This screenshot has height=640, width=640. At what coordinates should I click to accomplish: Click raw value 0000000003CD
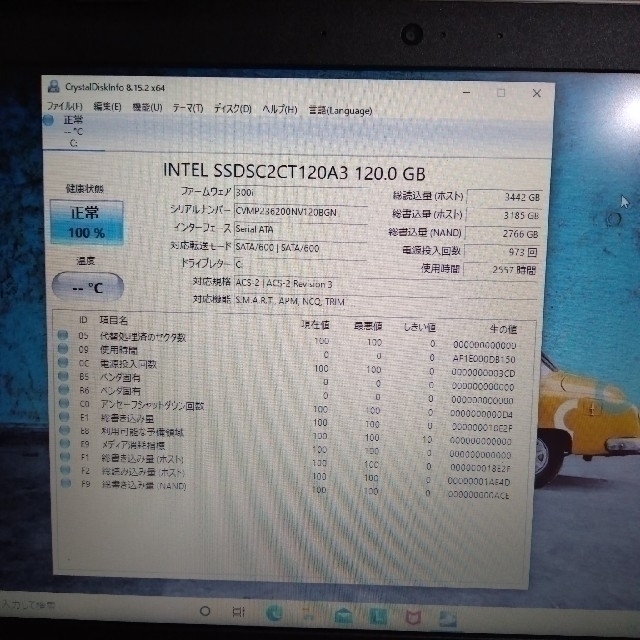click(483, 373)
